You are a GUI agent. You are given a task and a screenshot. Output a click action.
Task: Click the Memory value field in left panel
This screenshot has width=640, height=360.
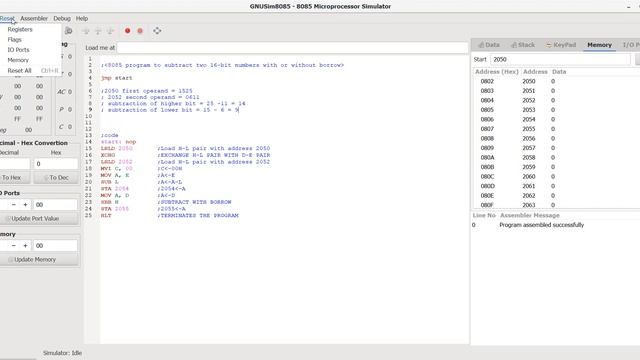pos(55,245)
